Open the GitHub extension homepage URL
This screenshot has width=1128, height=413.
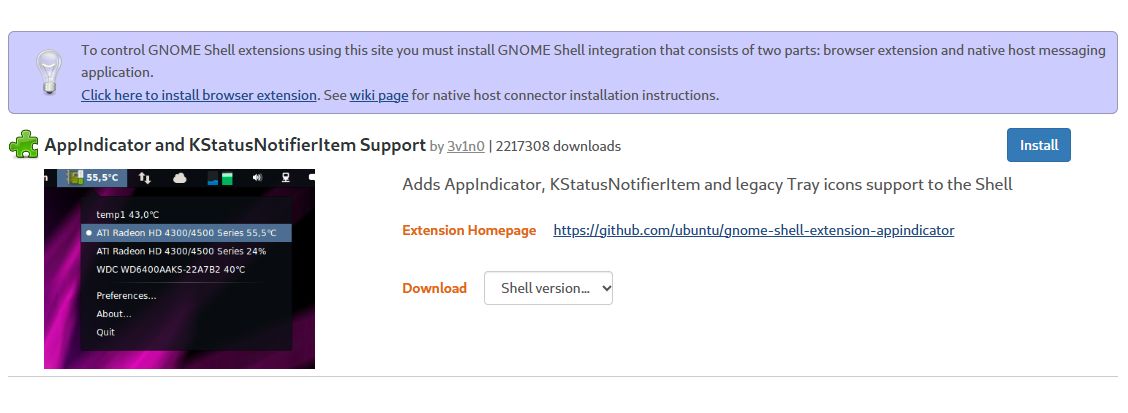[753, 230]
